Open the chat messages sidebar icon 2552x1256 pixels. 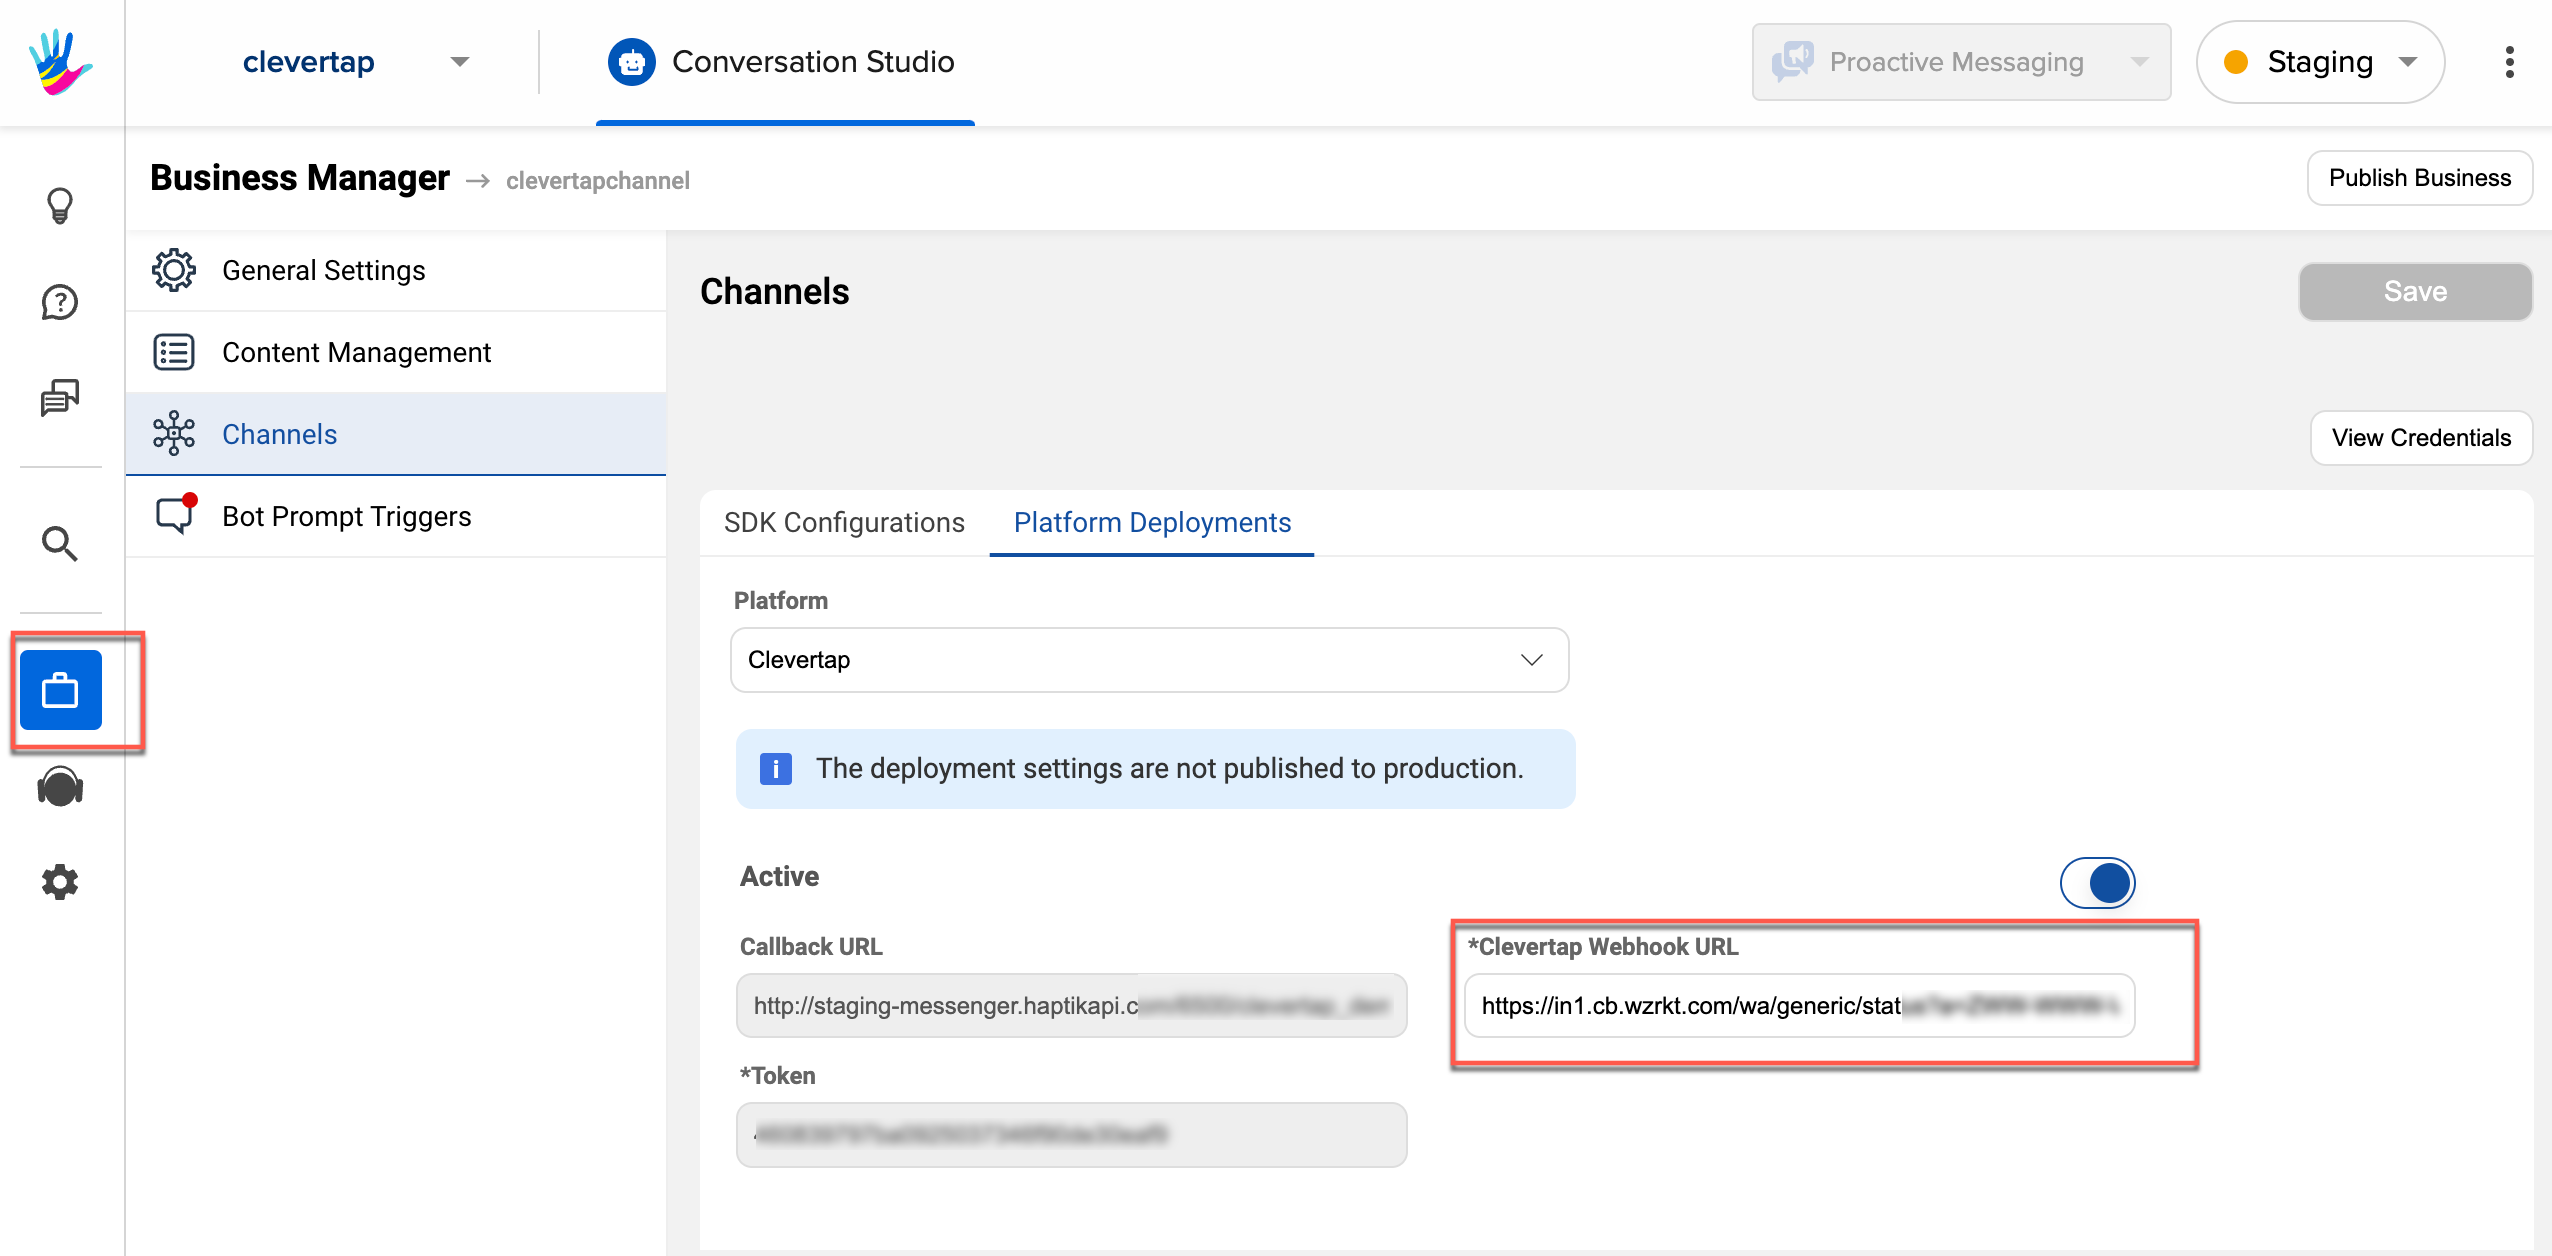60,397
